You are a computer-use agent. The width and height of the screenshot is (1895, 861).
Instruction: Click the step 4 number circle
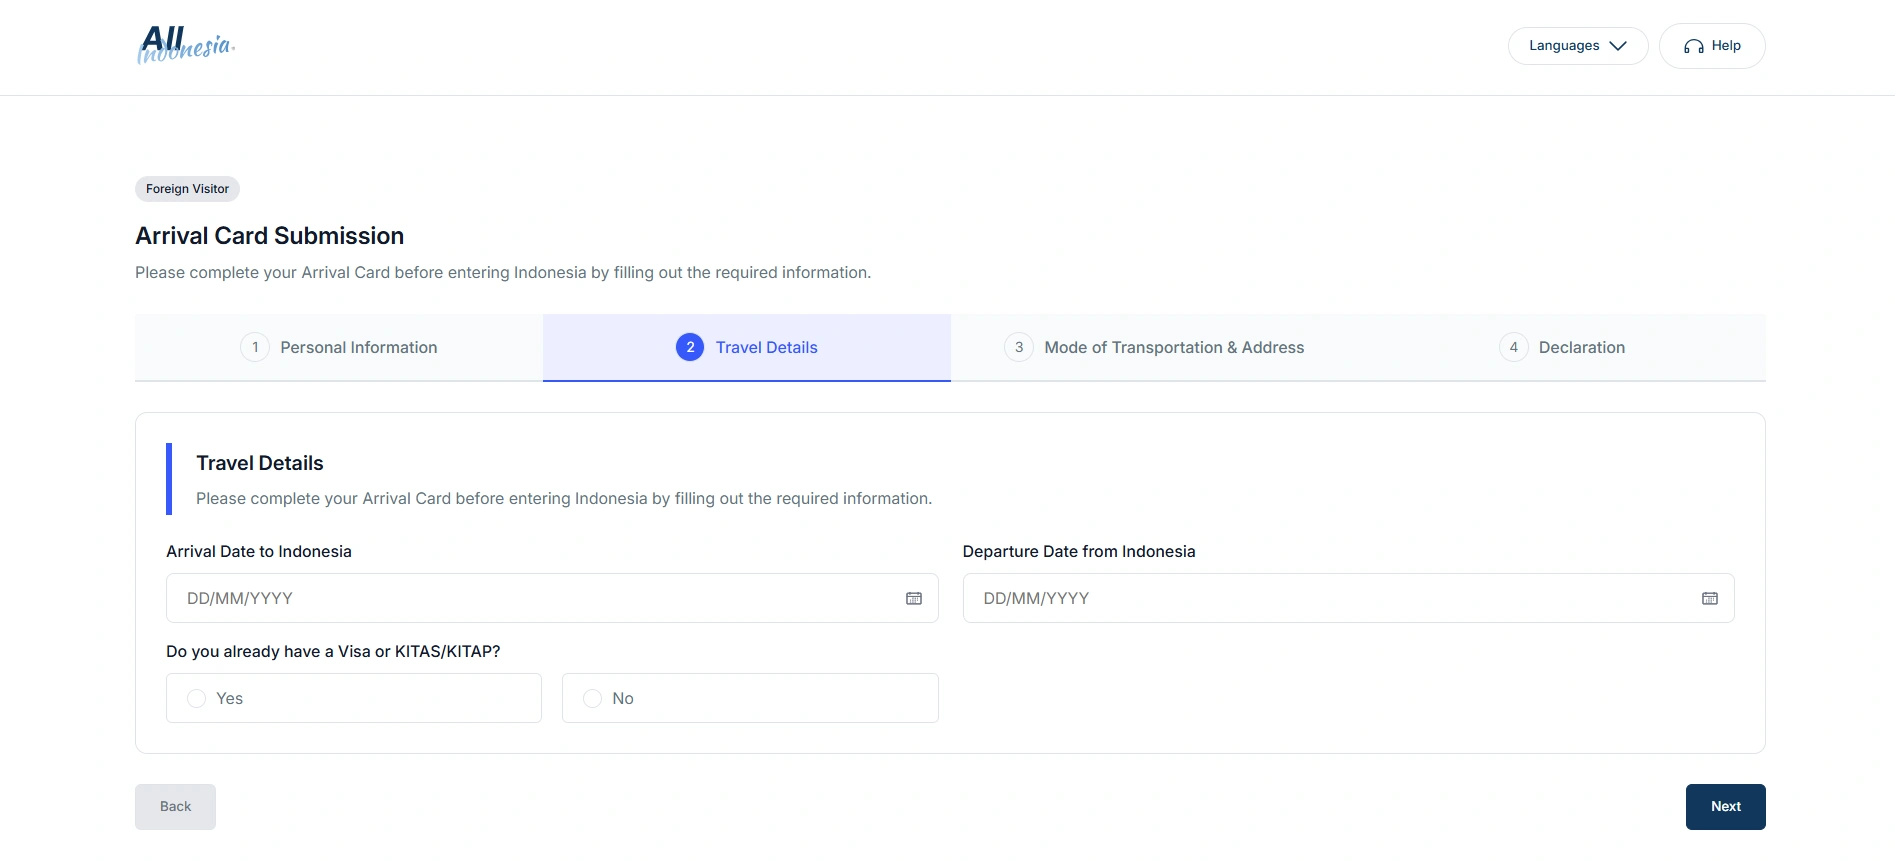(x=1513, y=347)
